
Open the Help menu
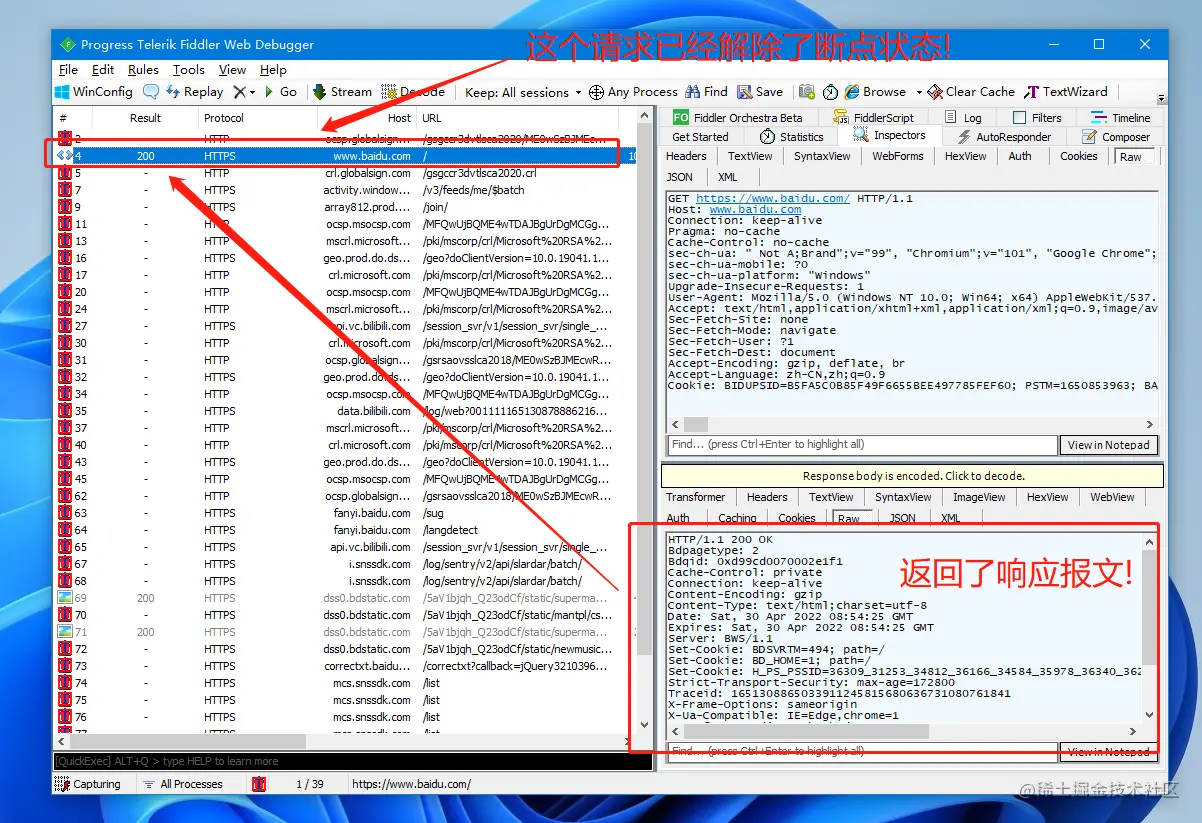(x=273, y=70)
